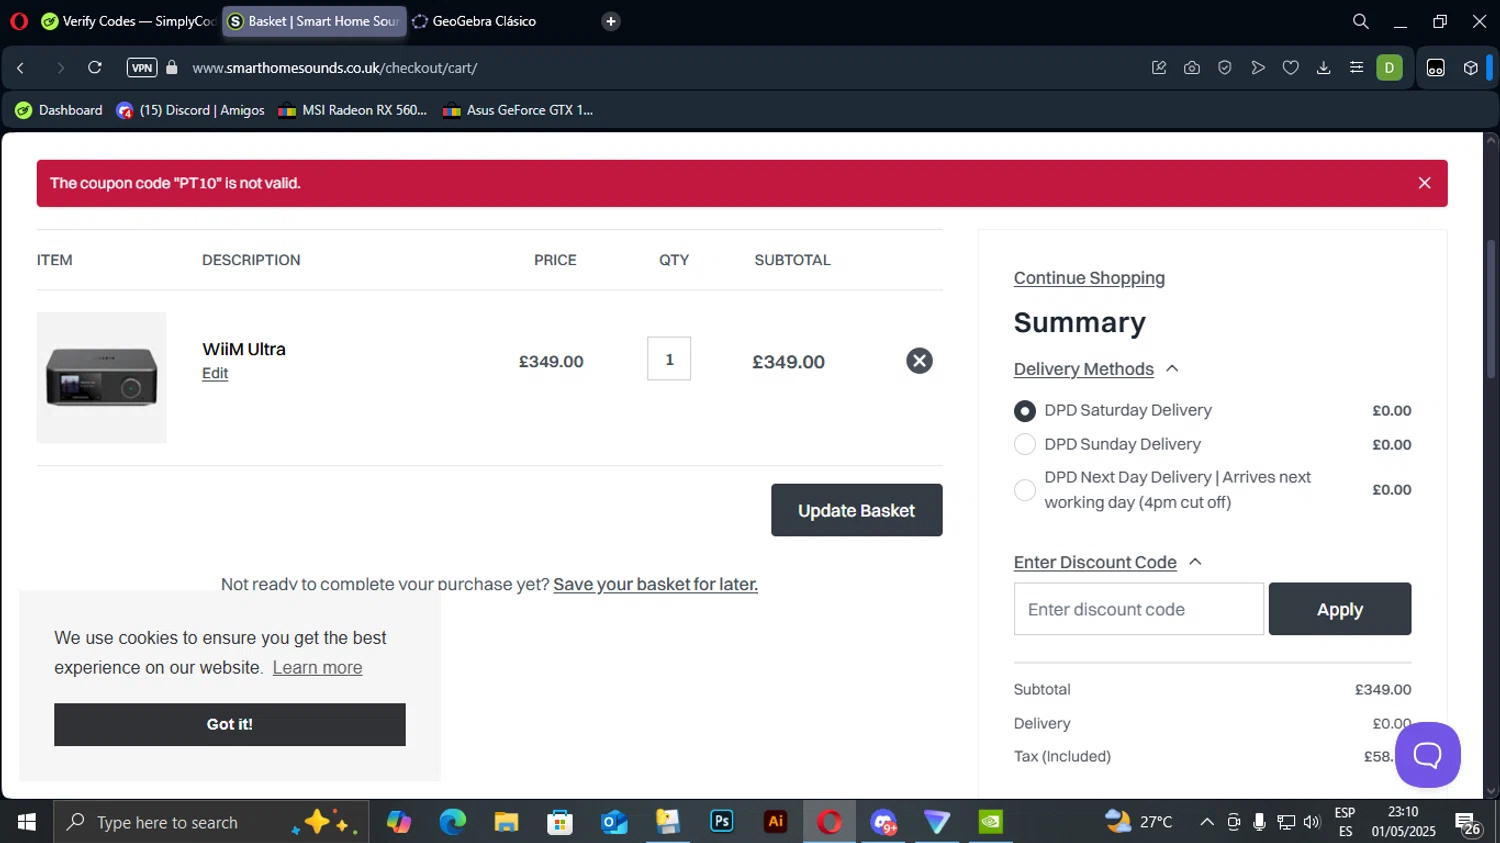Open the green D profile icon
Image resolution: width=1500 pixels, height=843 pixels.
pyautogui.click(x=1389, y=68)
